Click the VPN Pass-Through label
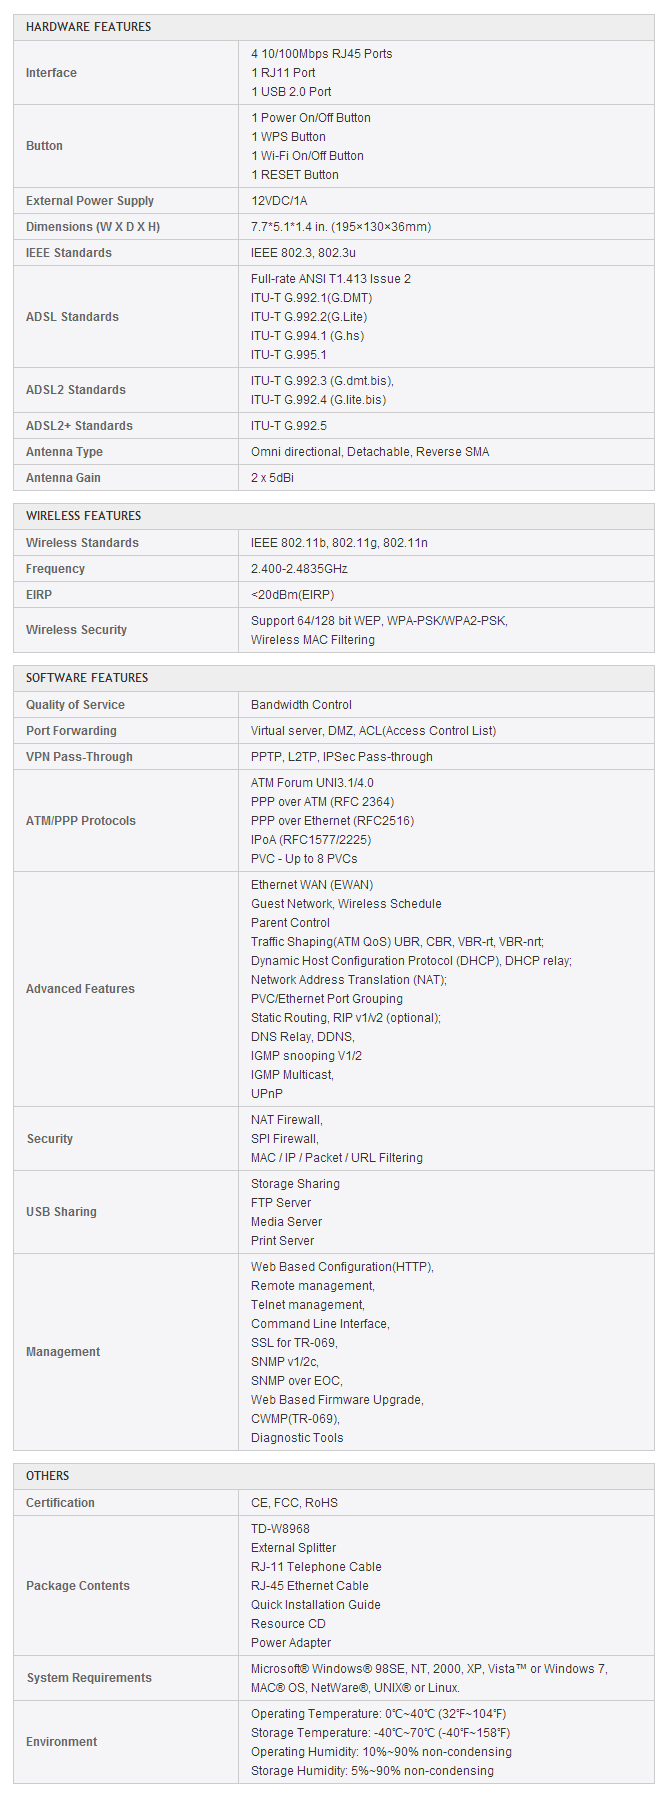The image size is (667, 1799). pos(79,757)
